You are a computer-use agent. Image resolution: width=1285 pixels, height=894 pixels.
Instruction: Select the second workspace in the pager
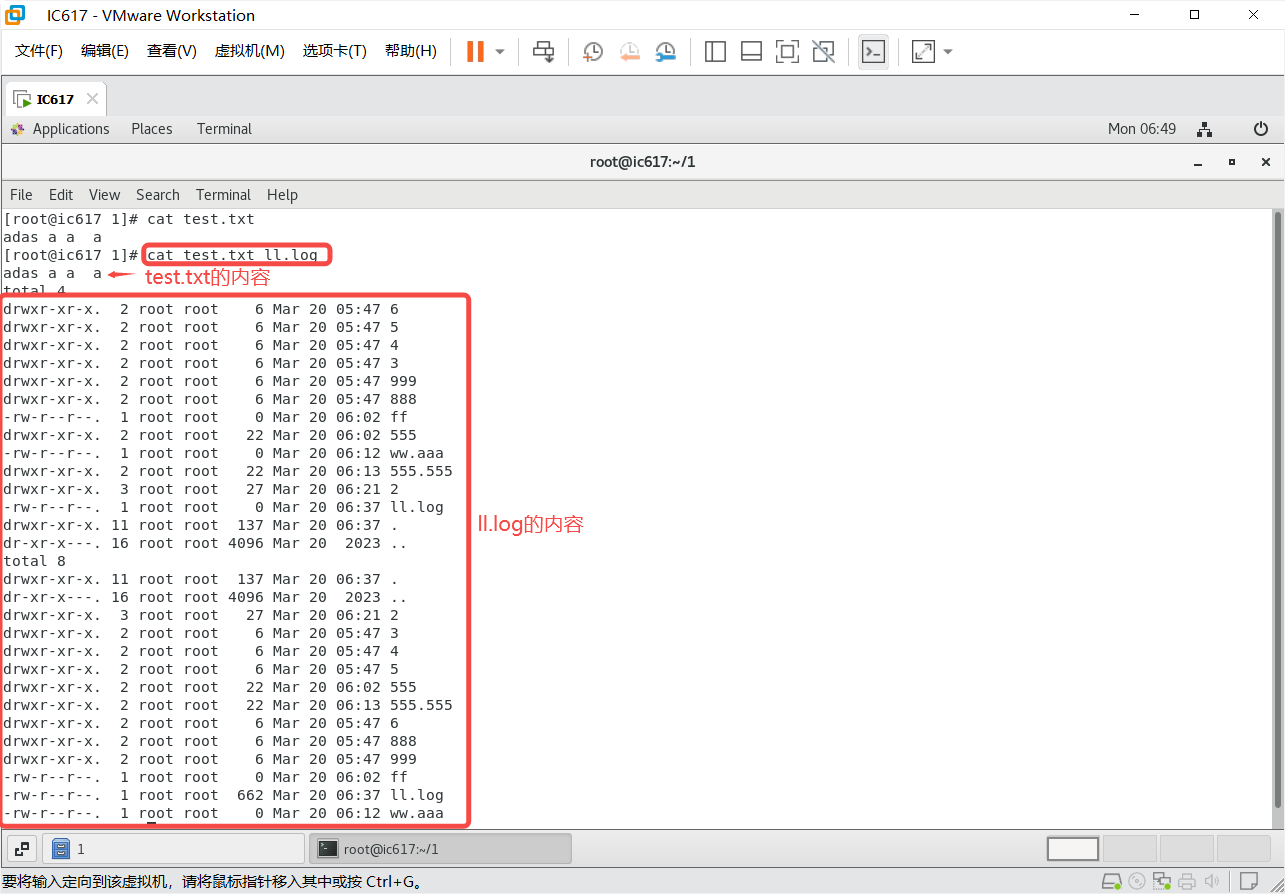point(1129,849)
